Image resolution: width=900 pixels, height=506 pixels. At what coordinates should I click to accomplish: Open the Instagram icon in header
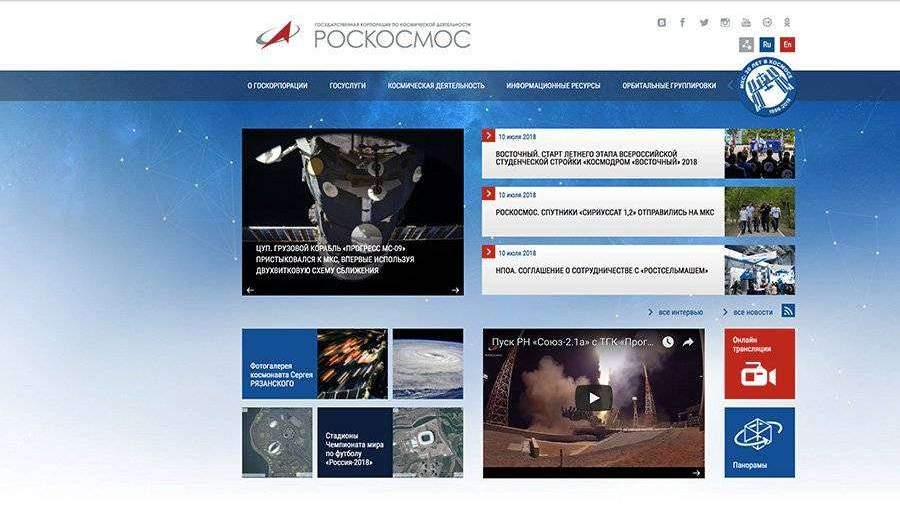725,22
